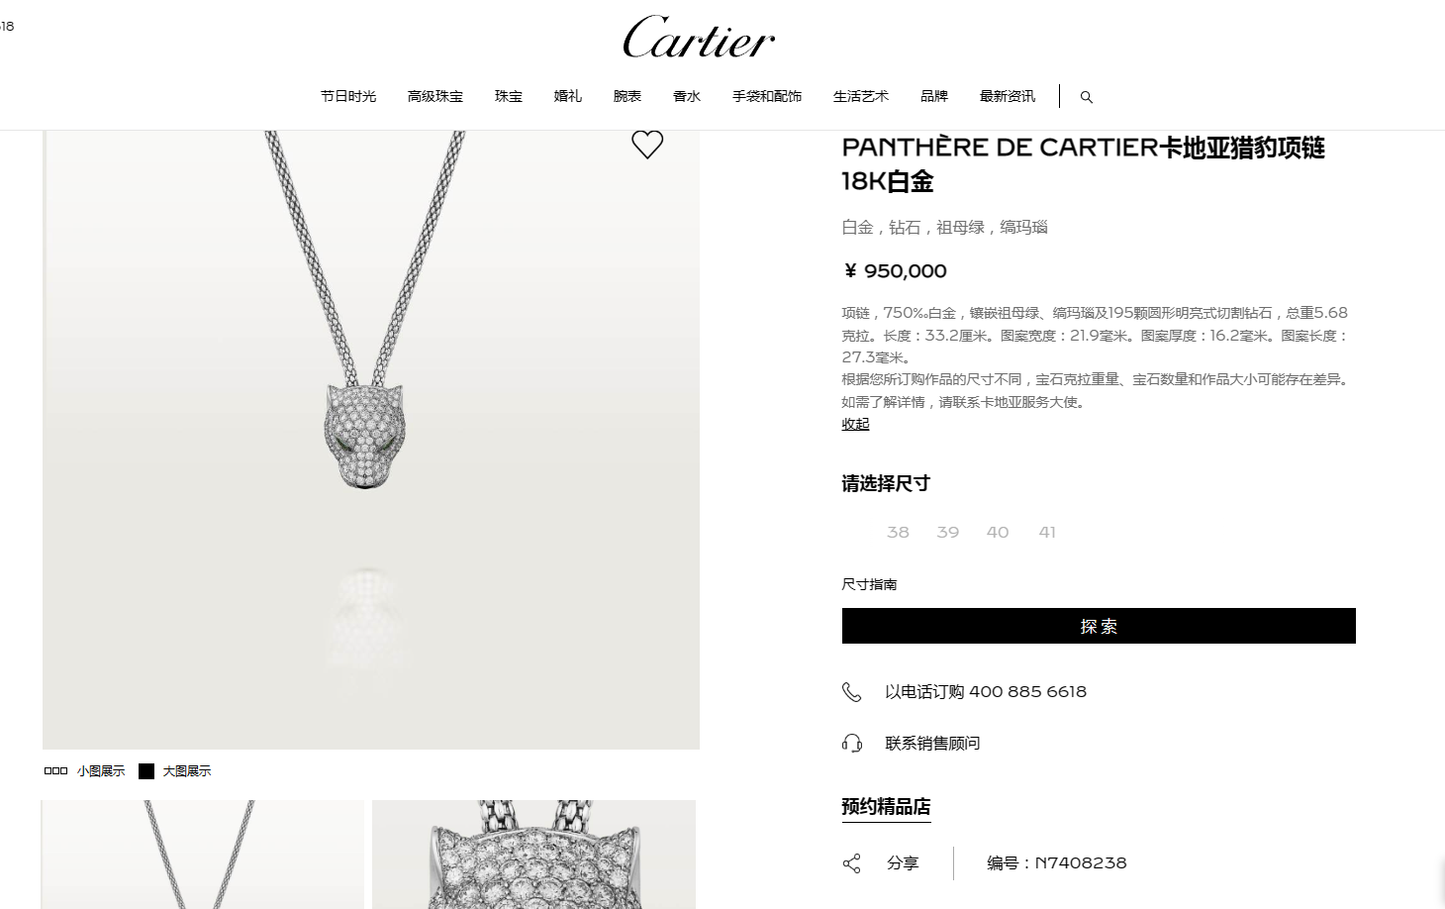Click the black 探索 button
This screenshot has width=1445, height=909.
pyautogui.click(x=1099, y=626)
